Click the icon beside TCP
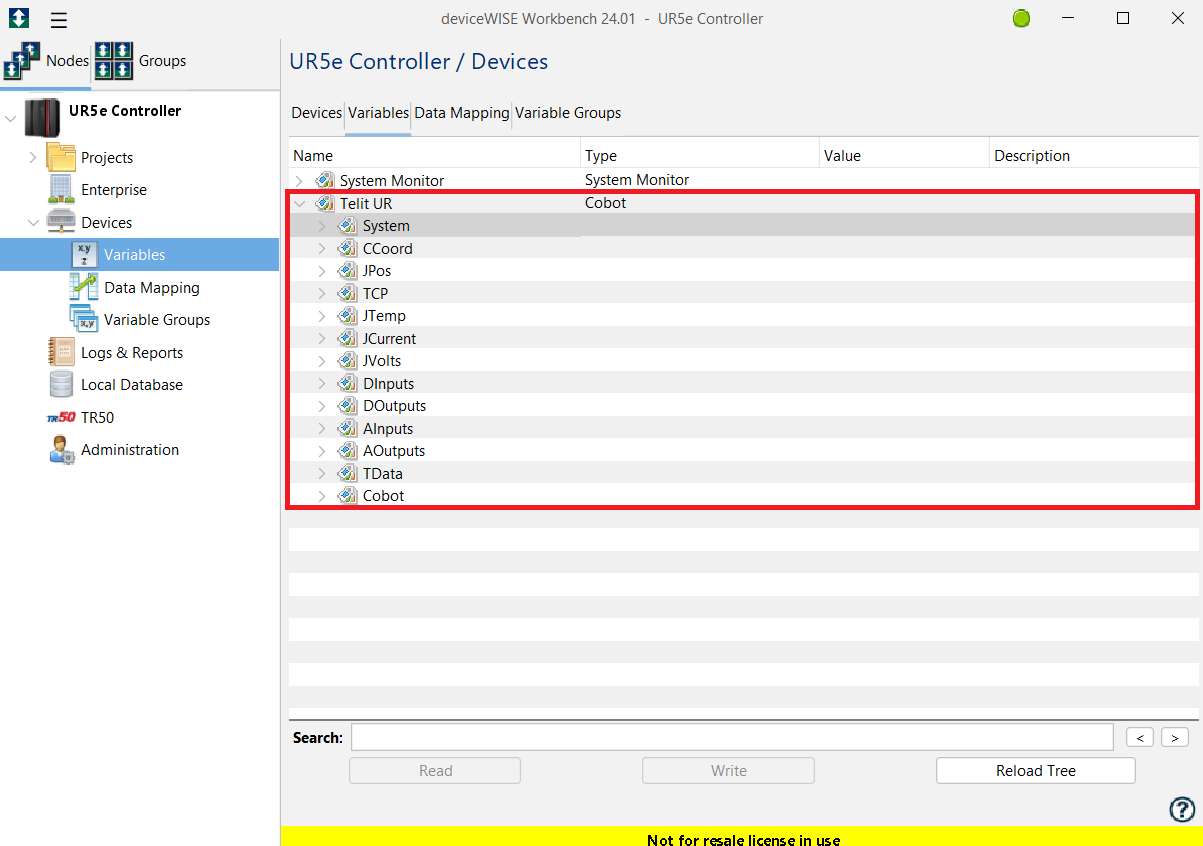Image resolution: width=1203 pixels, height=846 pixels. pyautogui.click(x=347, y=293)
